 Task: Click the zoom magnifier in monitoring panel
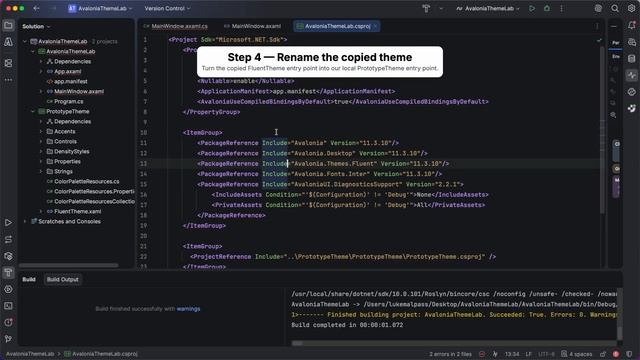[x=613, y=115]
